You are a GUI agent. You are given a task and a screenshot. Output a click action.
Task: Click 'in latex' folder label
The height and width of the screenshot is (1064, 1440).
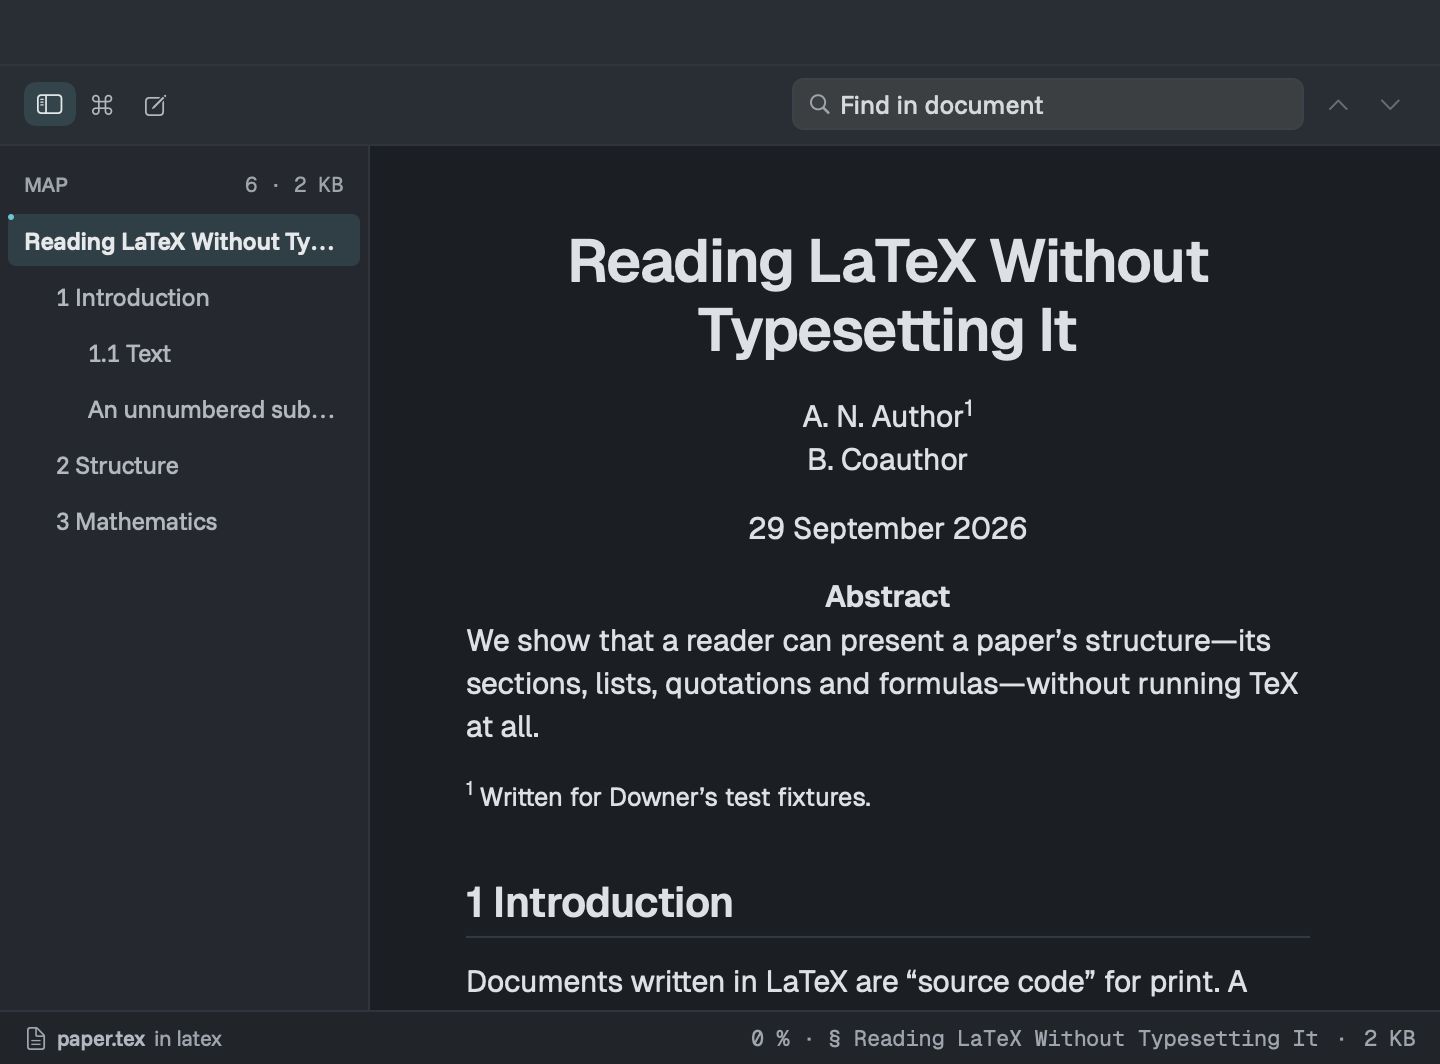point(188,1039)
